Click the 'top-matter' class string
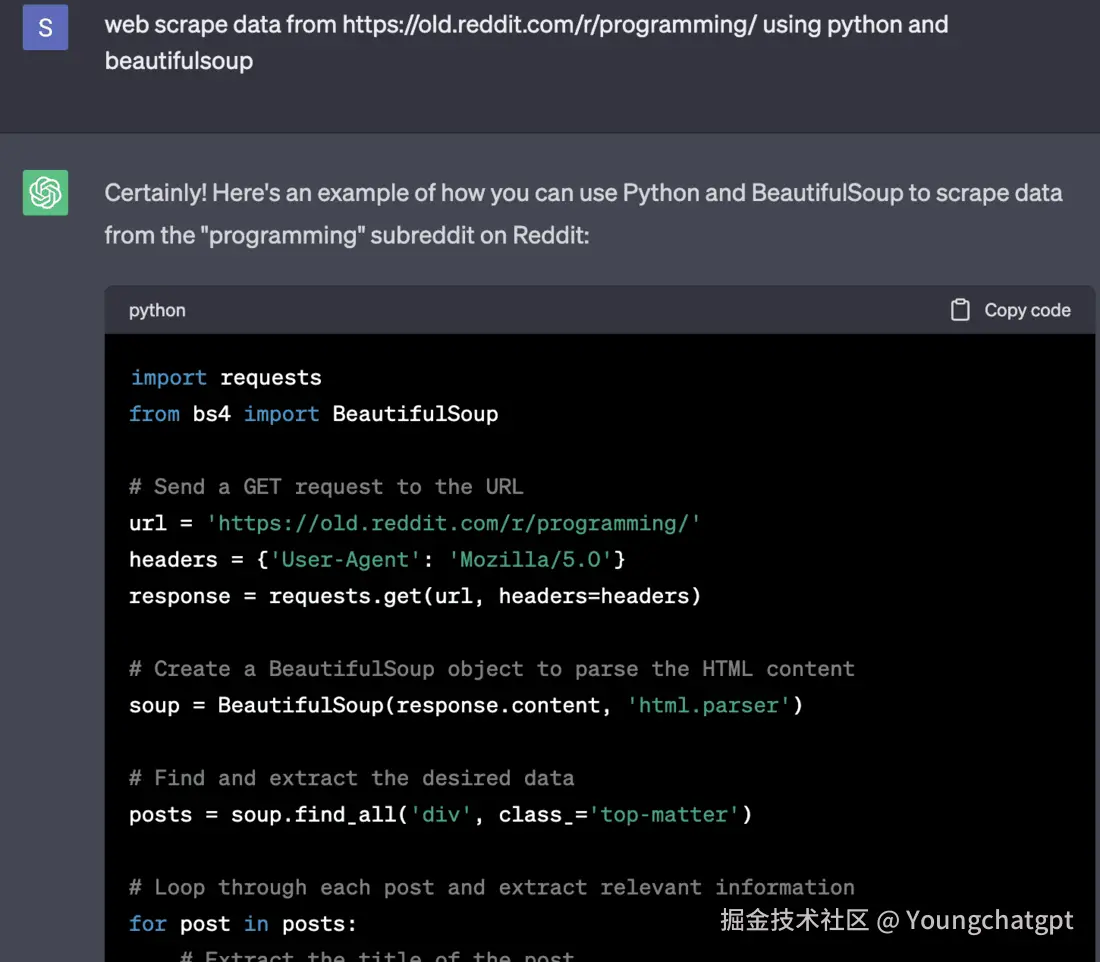 664,815
